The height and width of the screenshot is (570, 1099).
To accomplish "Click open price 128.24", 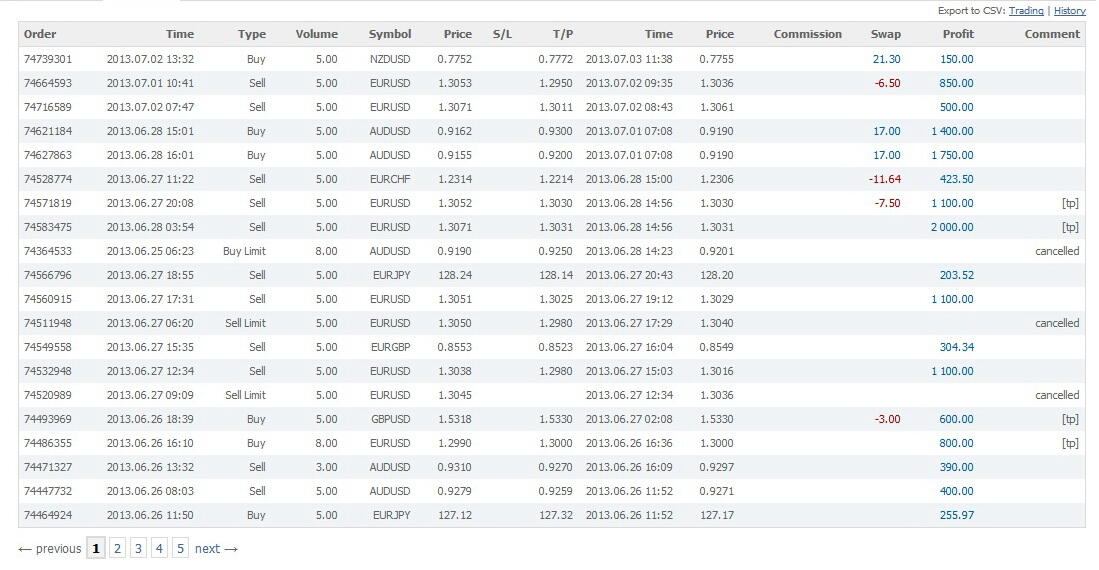I will click(455, 275).
